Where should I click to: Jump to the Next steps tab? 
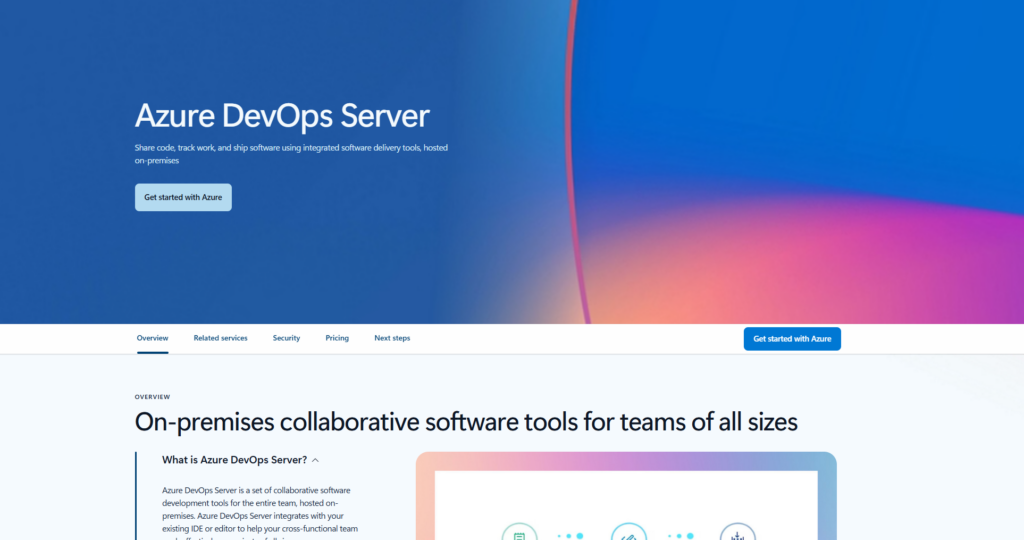tap(392, 338)
